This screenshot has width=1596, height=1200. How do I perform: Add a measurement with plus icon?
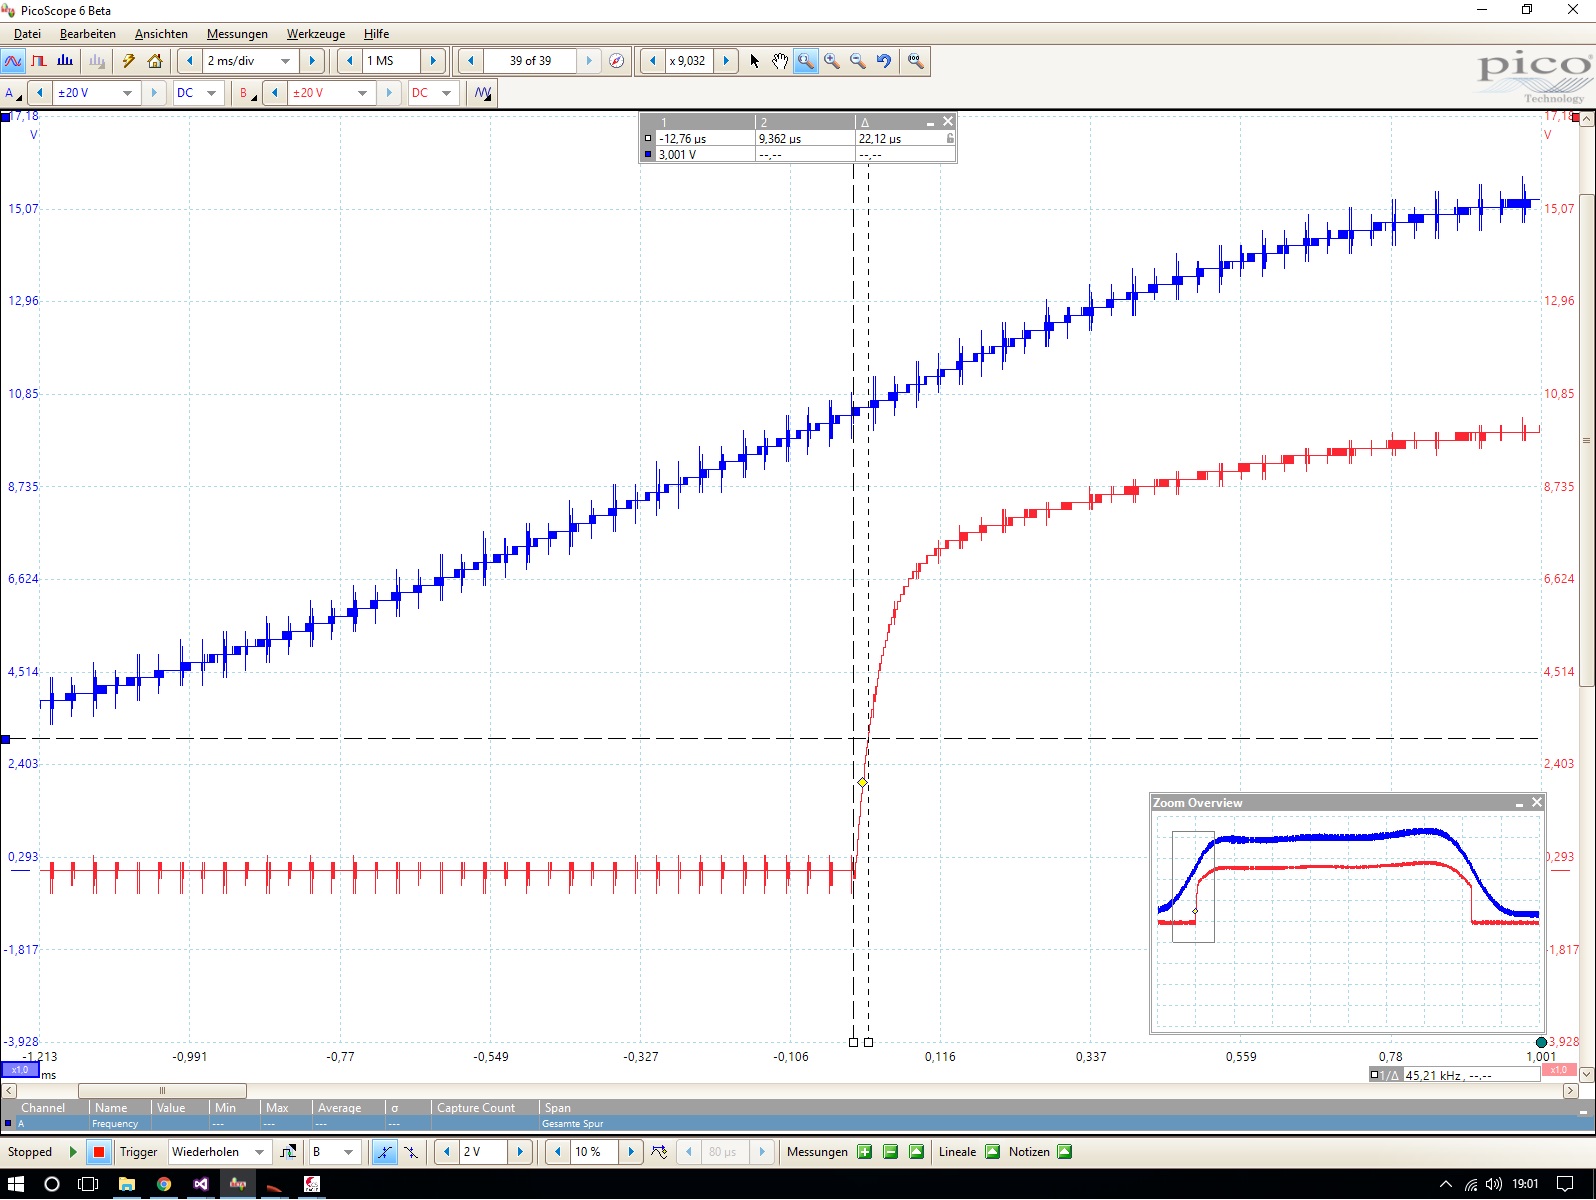point(865,1152)
